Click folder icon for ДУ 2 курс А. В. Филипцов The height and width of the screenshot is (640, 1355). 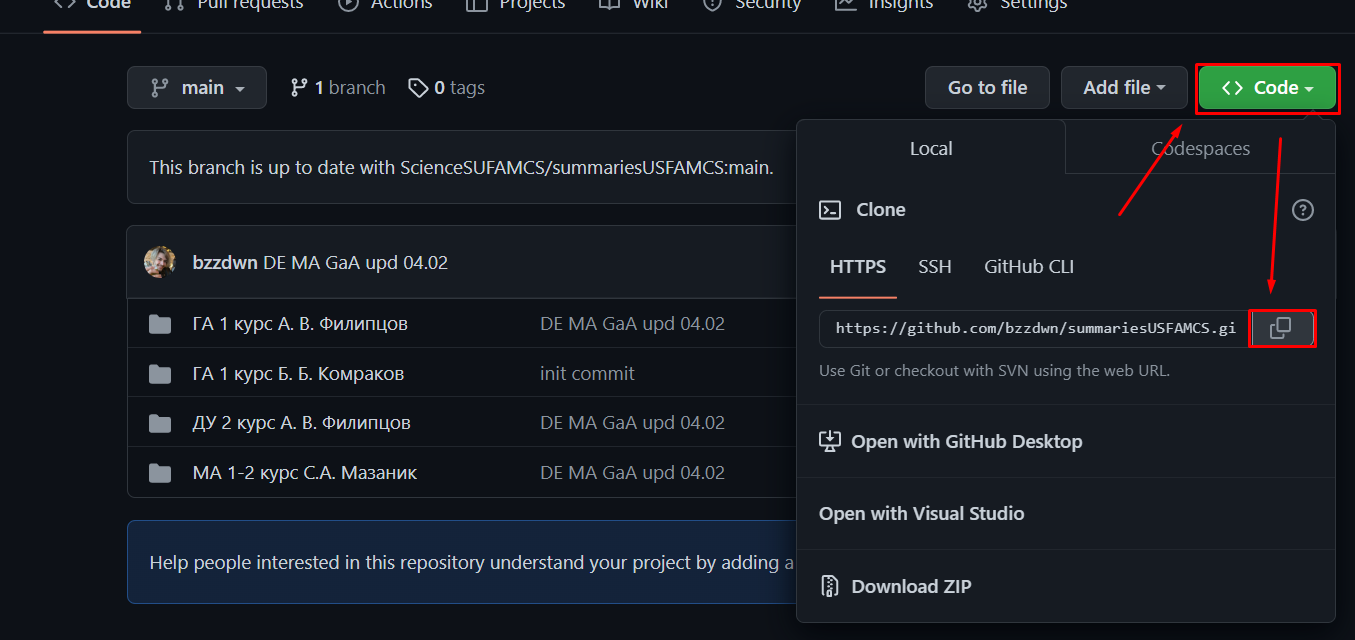[160, 423]
